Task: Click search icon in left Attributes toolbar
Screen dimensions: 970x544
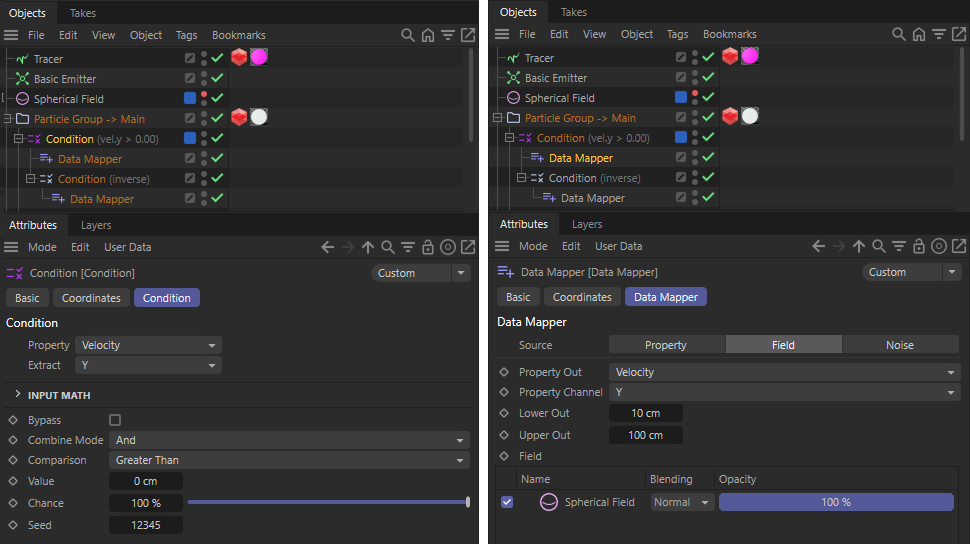Action: pyautogui.click(x=388, y=248)
